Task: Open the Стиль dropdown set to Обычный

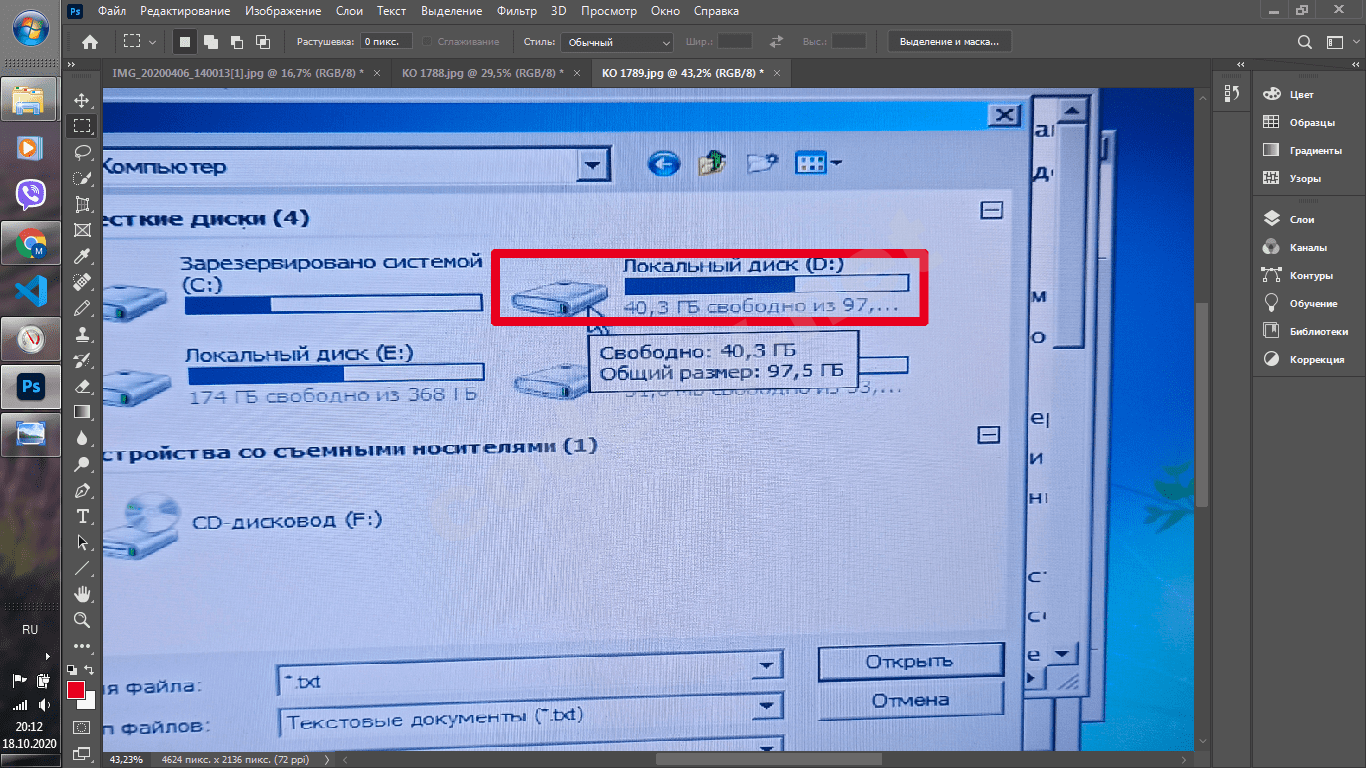Action: [616, 42]
